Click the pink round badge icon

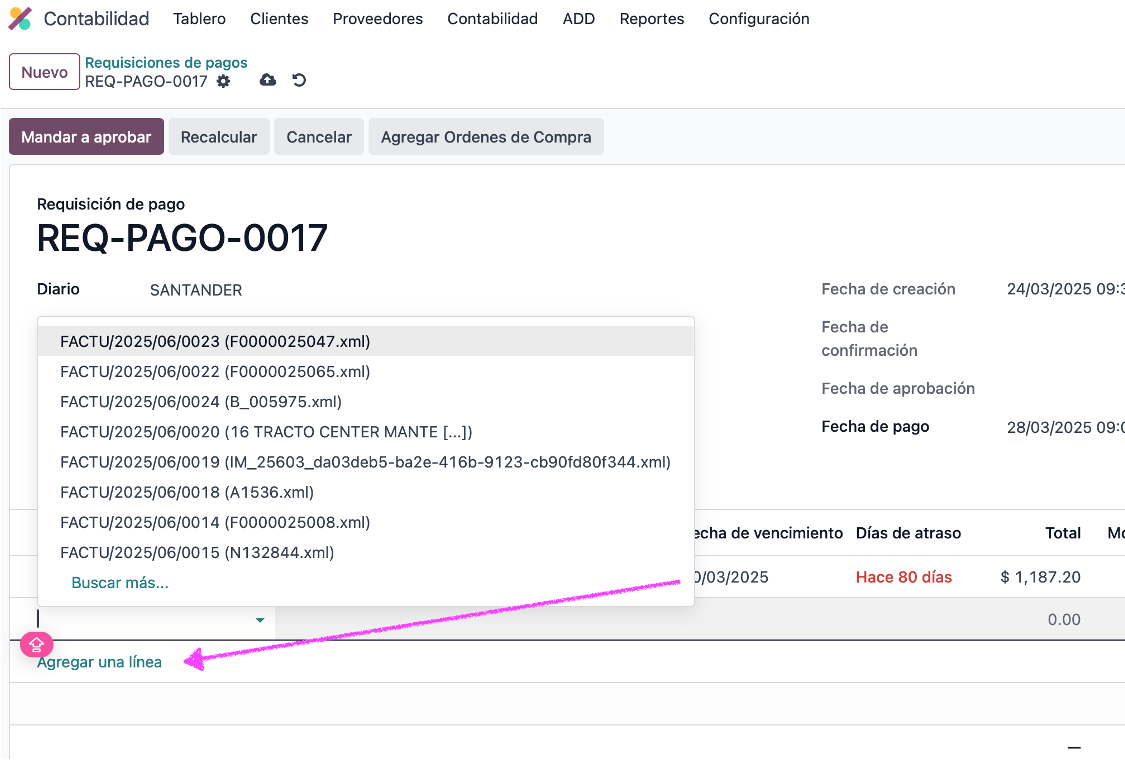[36, 644]
